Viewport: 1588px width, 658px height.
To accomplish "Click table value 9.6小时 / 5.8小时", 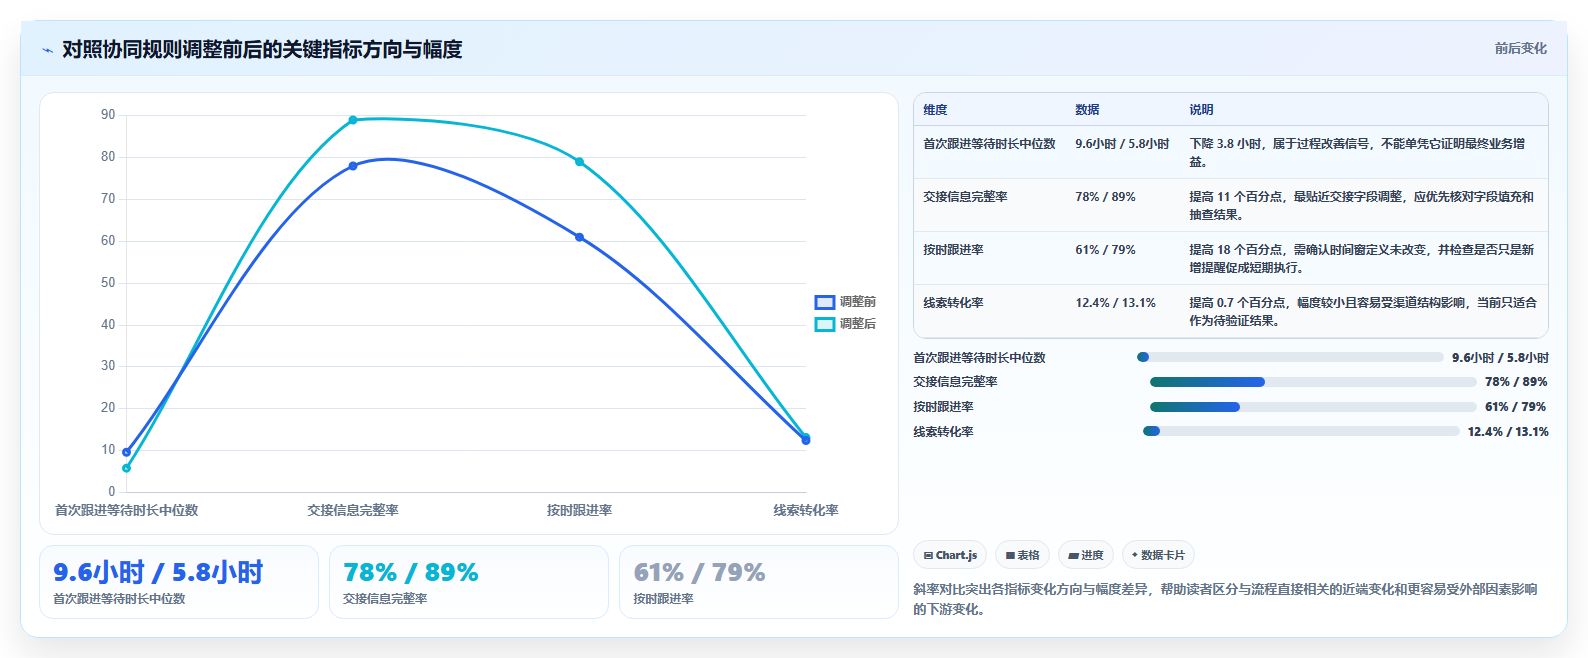I will (1122, 144).
